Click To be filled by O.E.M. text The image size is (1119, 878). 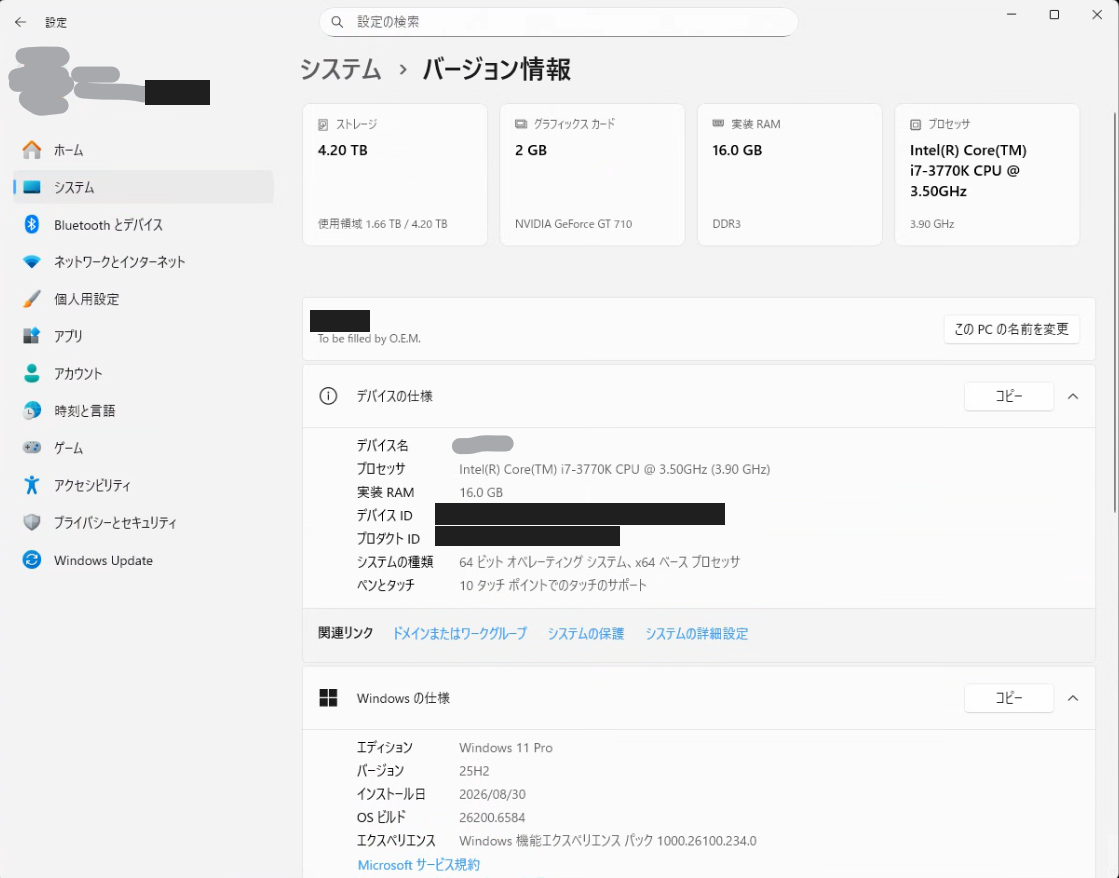[369, 338]
